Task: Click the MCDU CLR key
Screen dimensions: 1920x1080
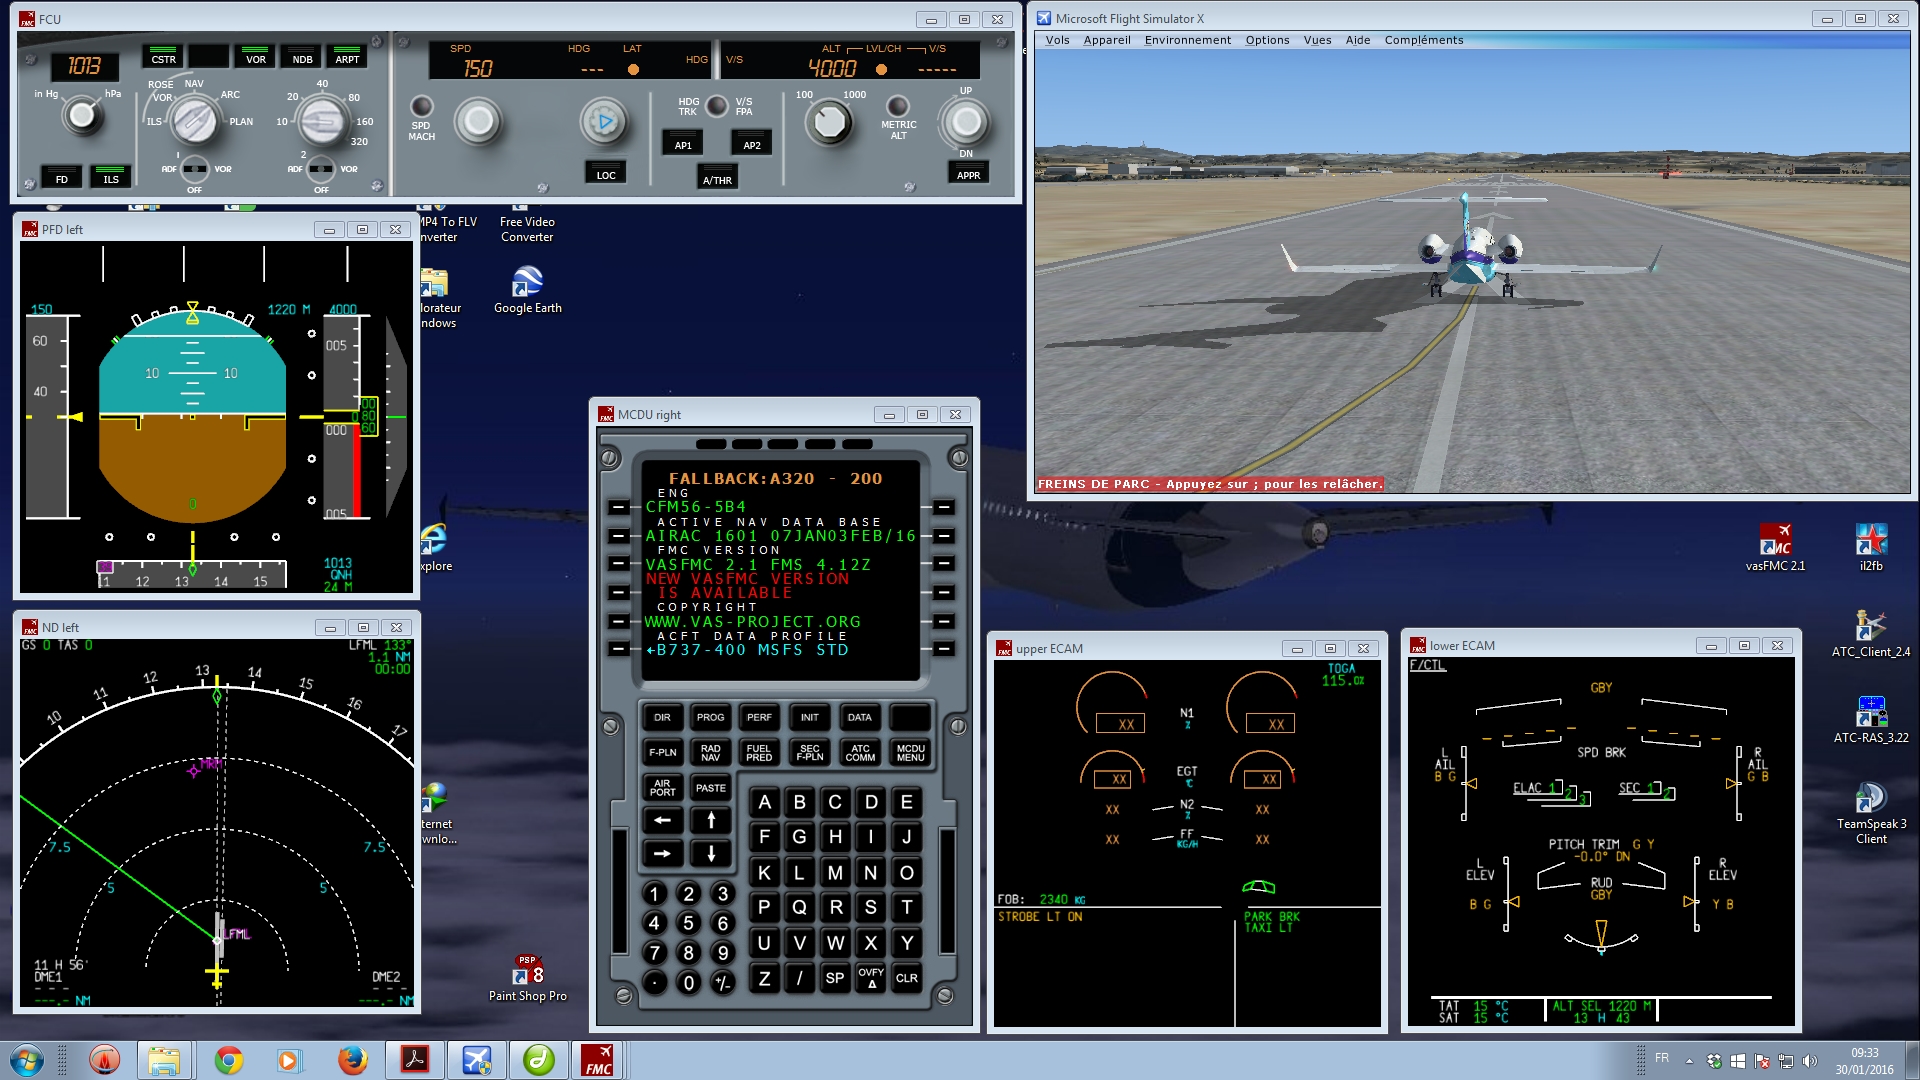Action: click(x=906, y=978)
